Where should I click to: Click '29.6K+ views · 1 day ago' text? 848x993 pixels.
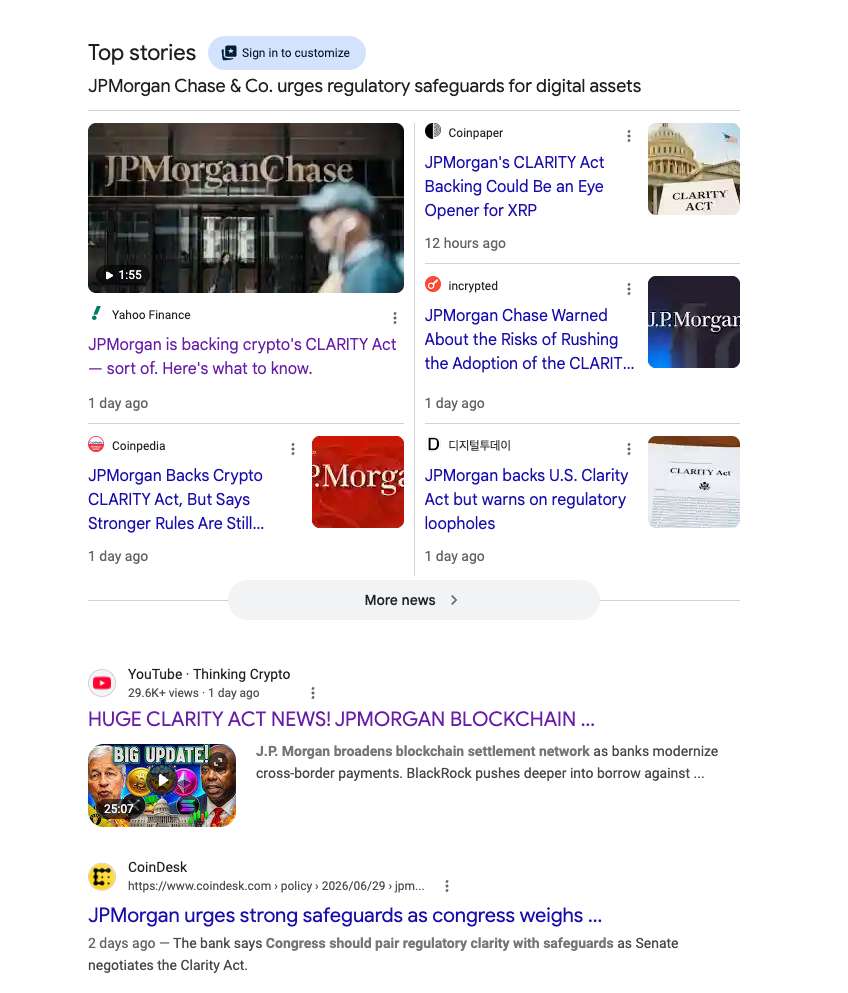tap(194, 693)
